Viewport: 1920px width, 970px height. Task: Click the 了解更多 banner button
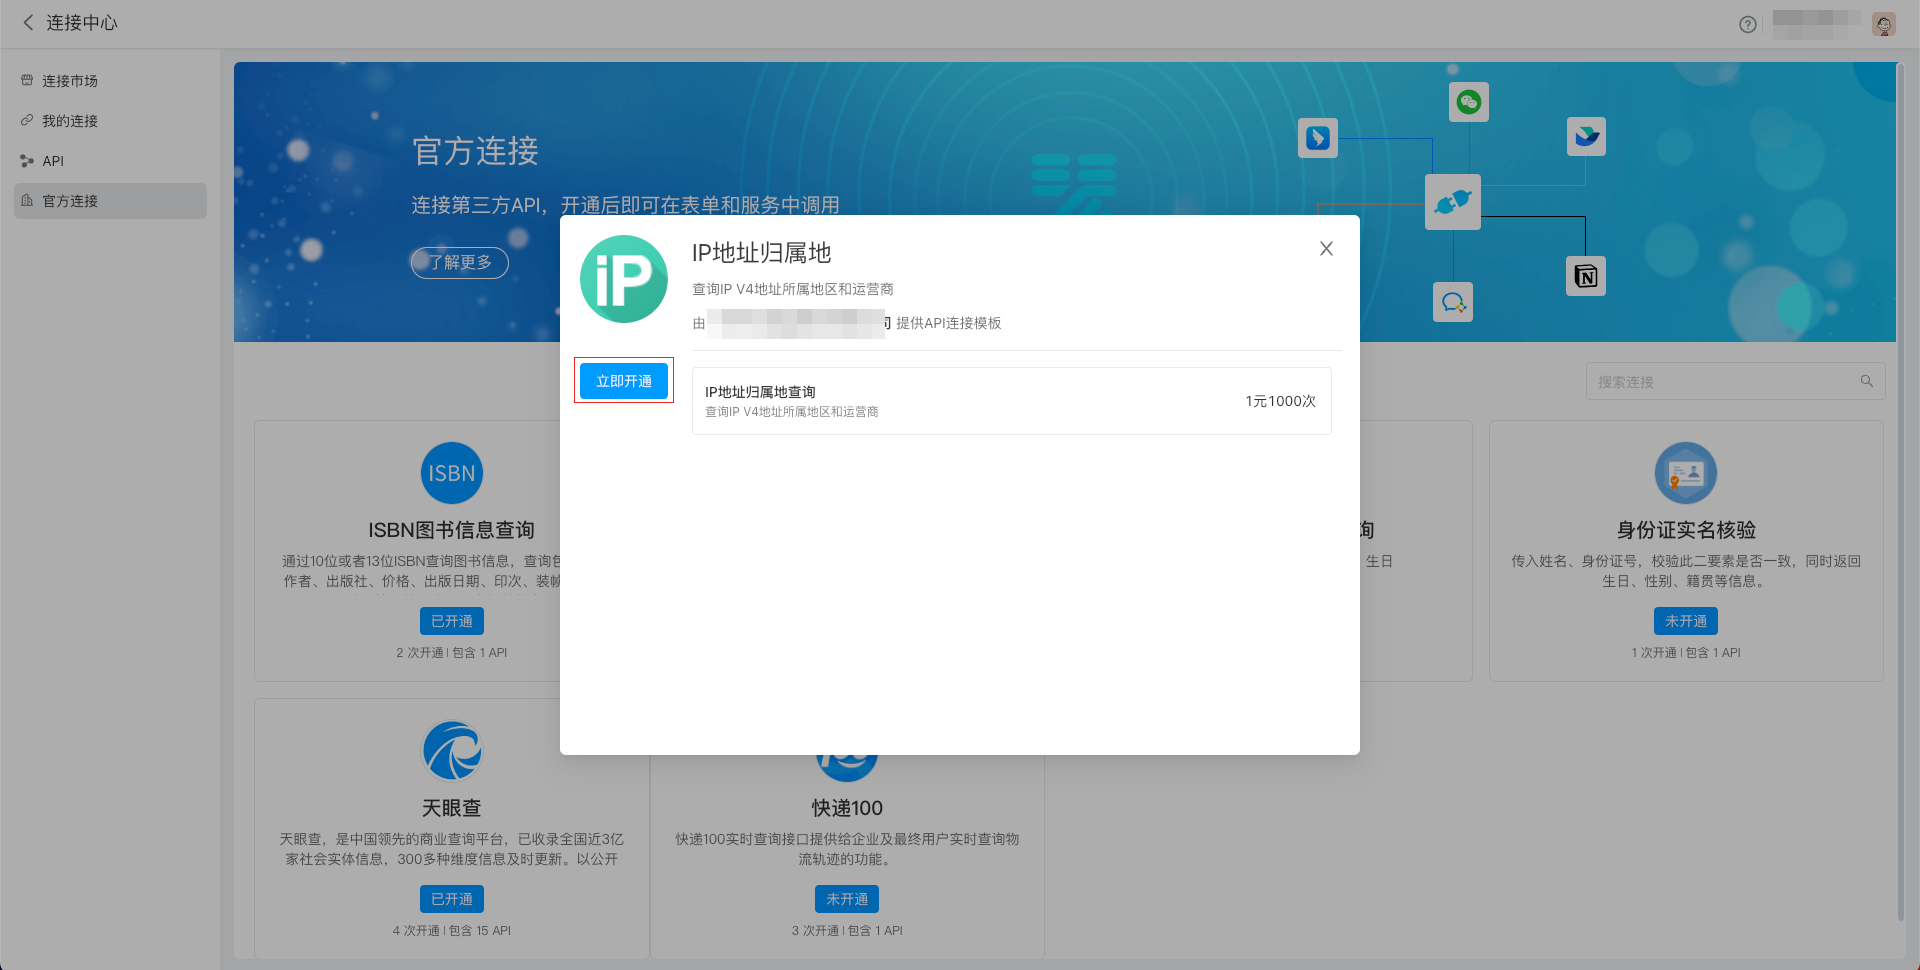(459, 262)
